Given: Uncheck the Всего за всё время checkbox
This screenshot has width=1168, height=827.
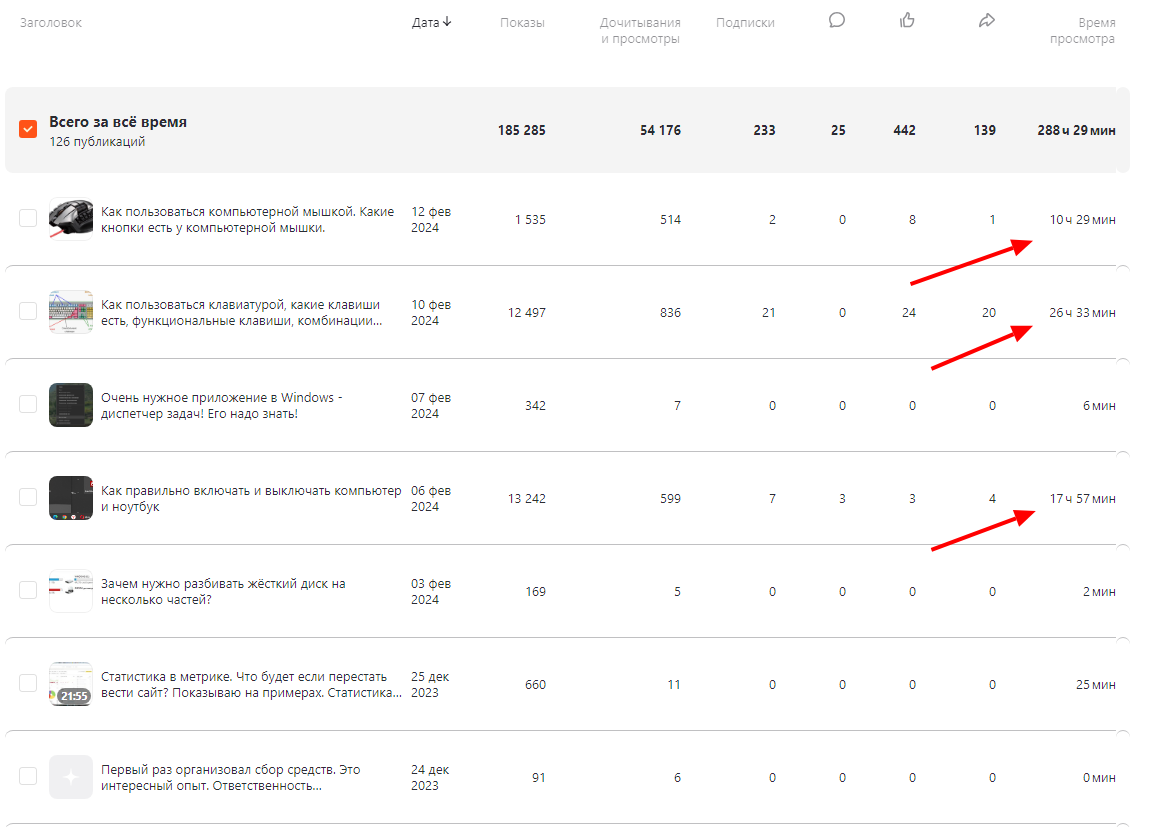Looking at the screenshot, I should coord(28,129).
